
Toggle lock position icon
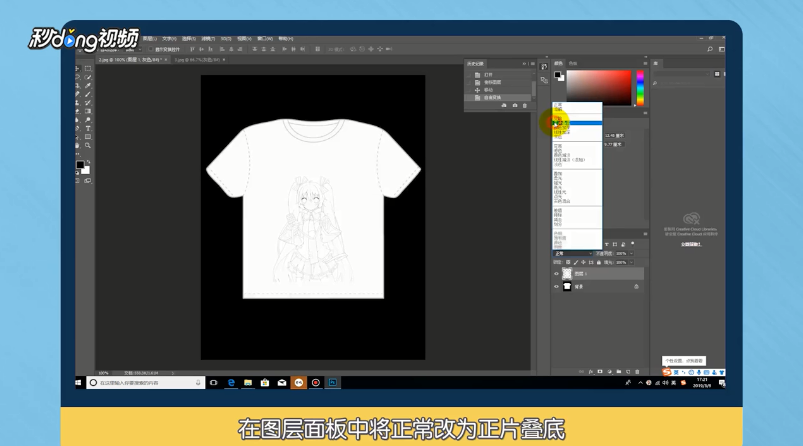(x=583, y=262)
